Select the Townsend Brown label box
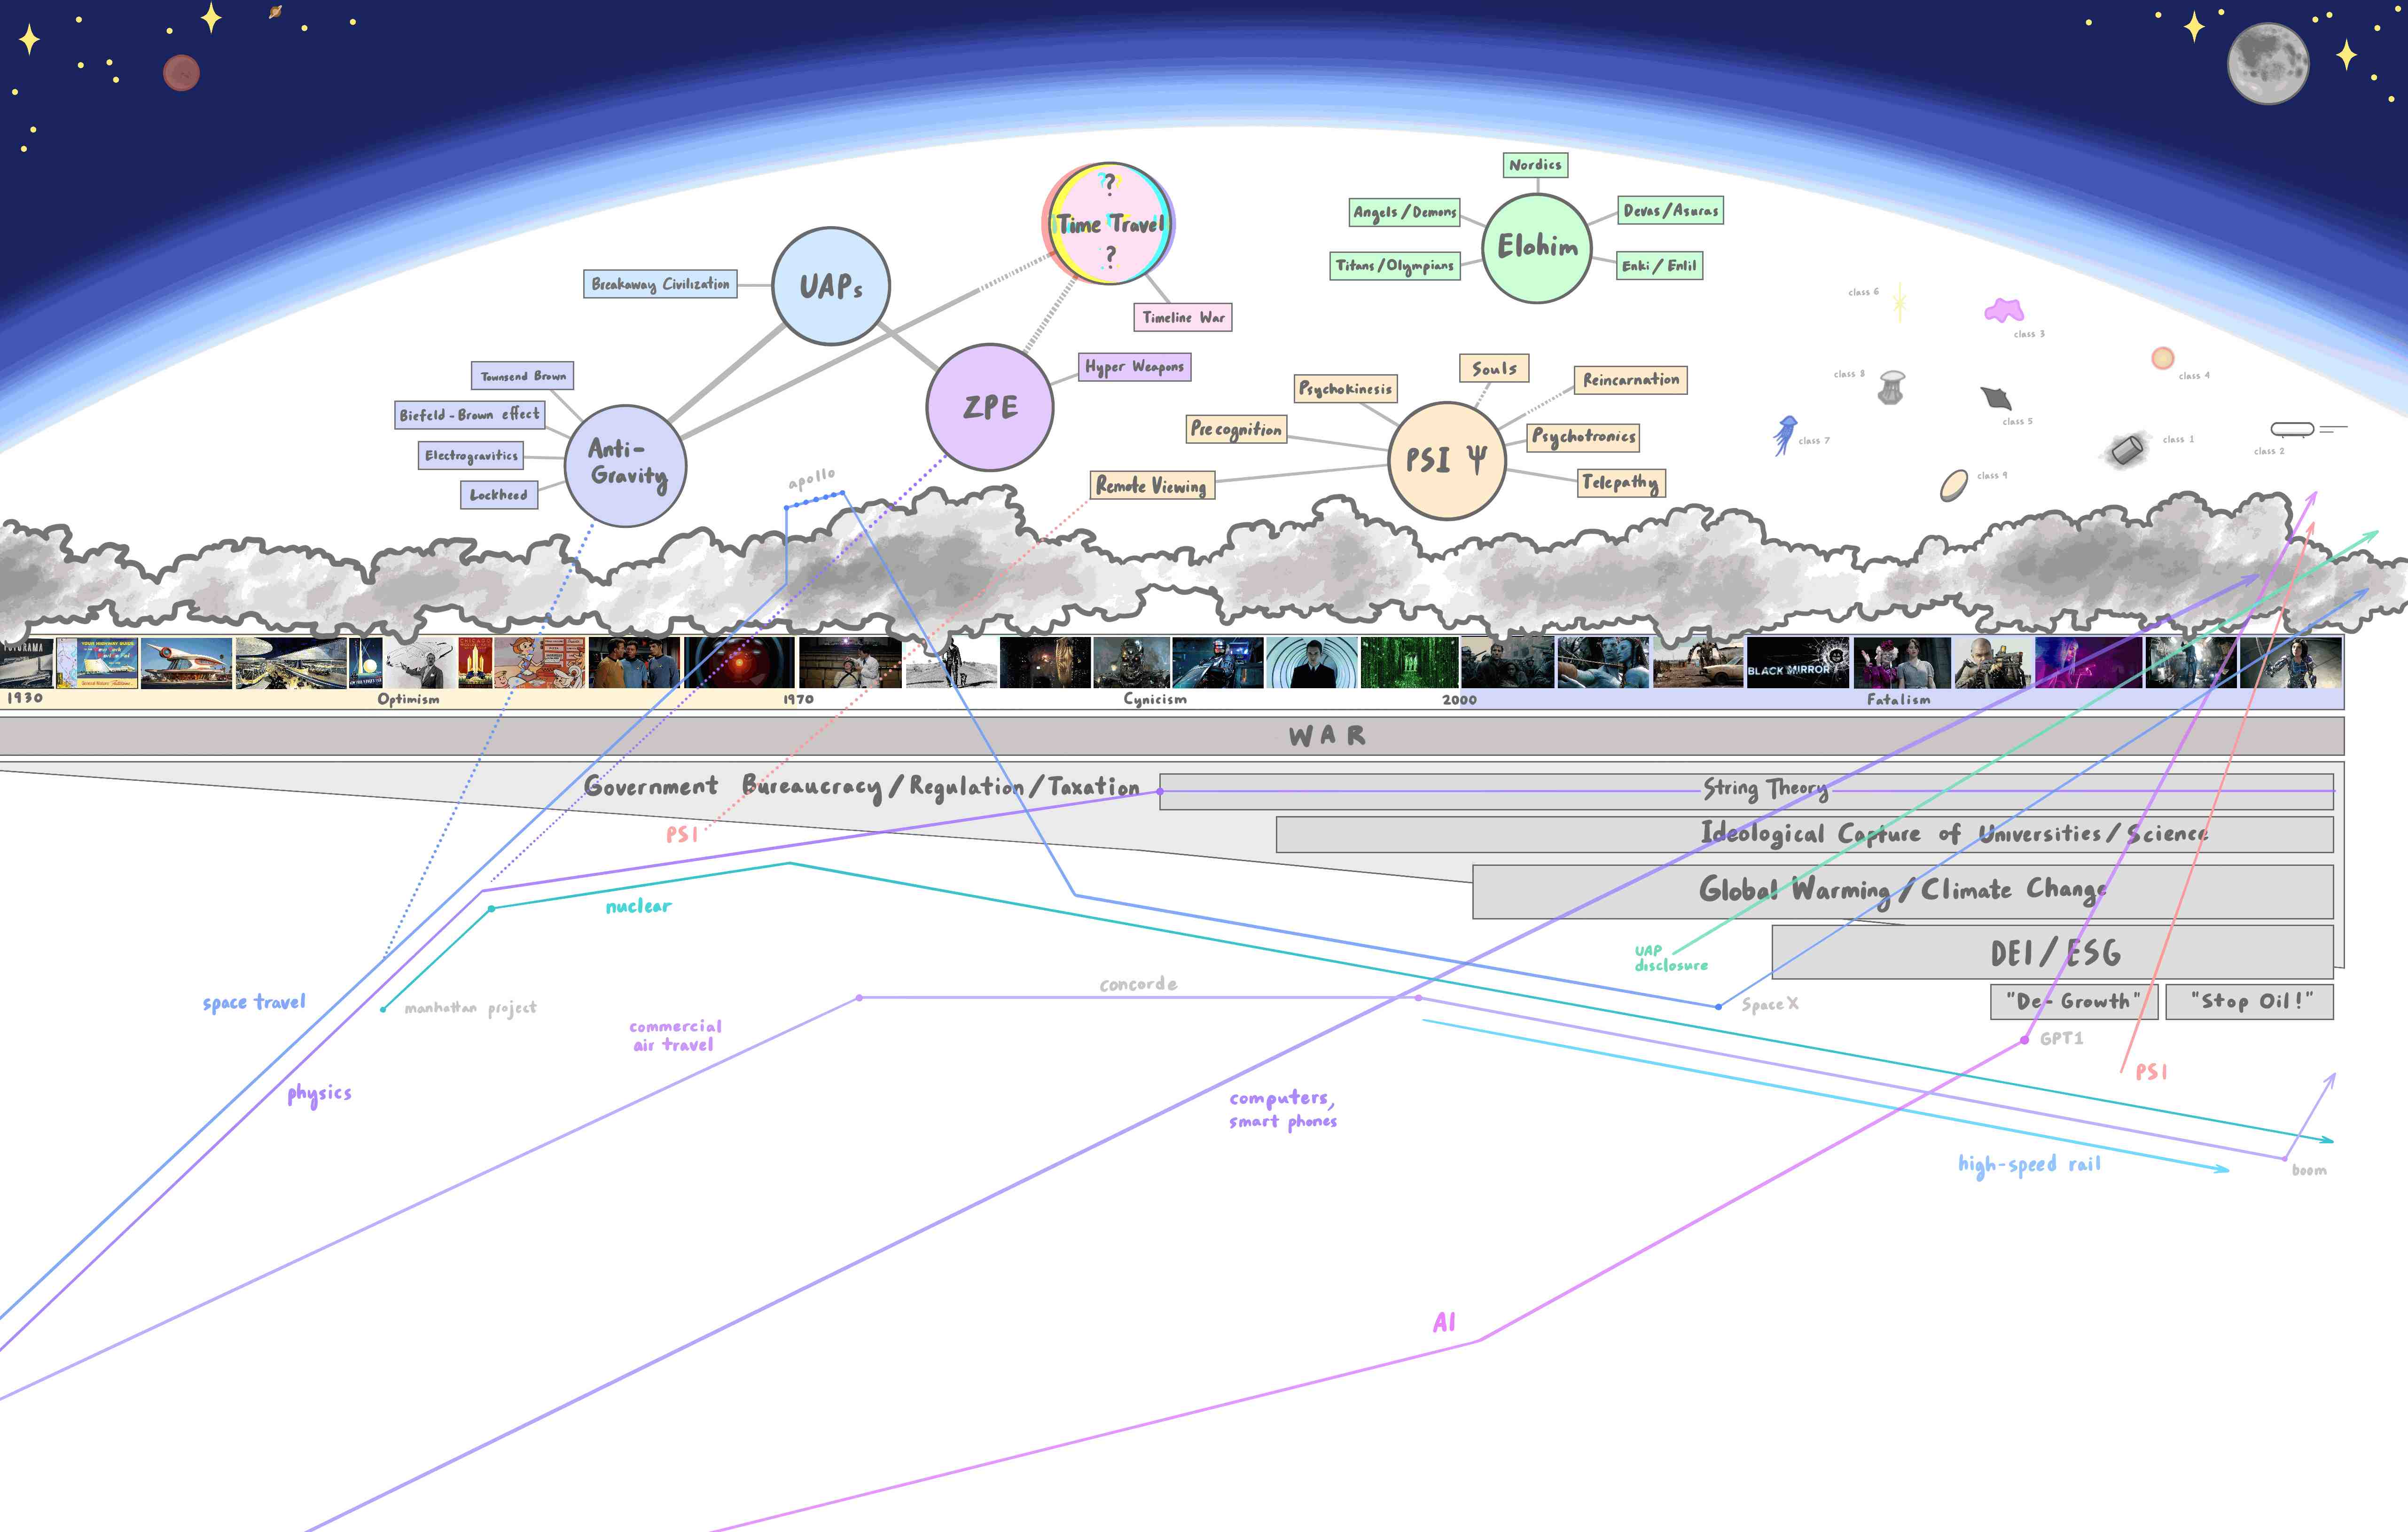This screenshot has height=1532, width=2408. coord(522,376)
